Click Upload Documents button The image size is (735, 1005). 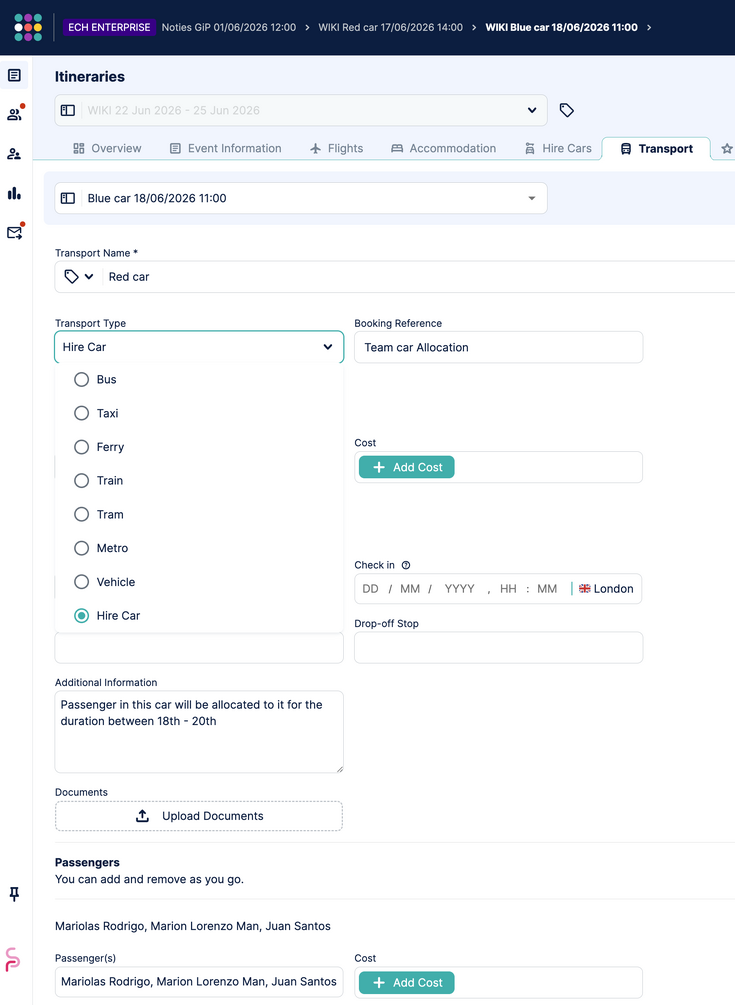pyautogui.click(x=199, y=816)
